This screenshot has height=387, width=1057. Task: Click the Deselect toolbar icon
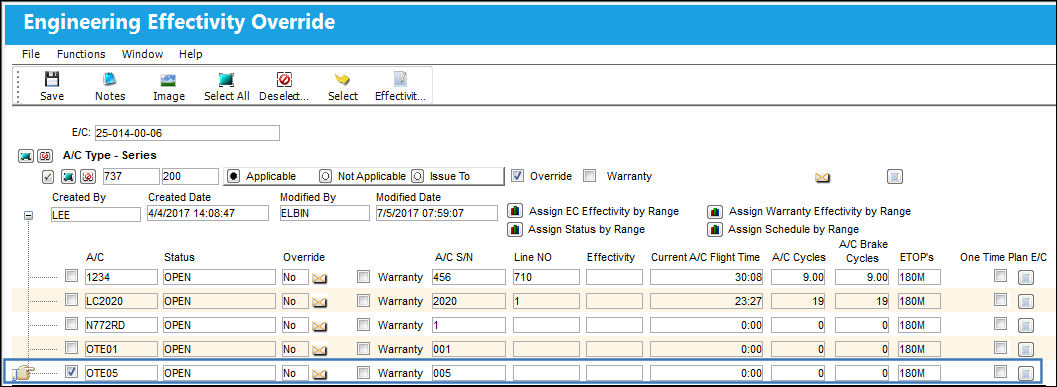284,80
